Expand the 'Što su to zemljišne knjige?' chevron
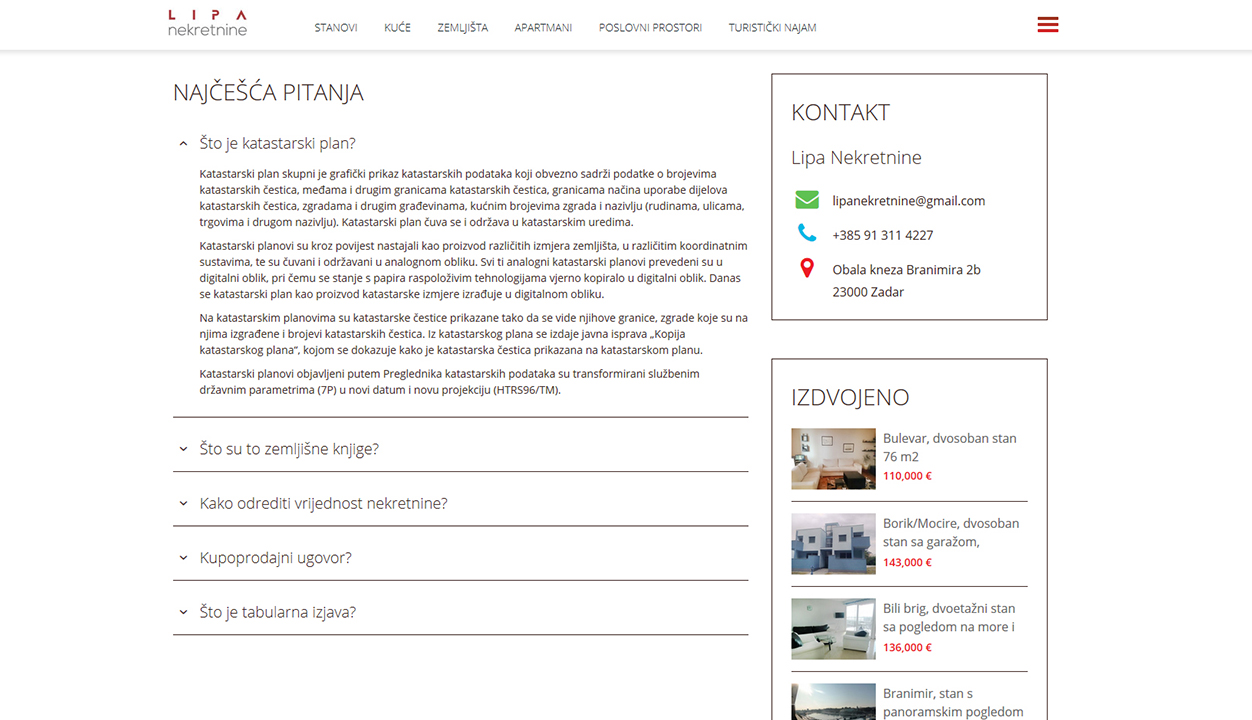The height and width of the screenshot is (720, 1252). [183, 449]
